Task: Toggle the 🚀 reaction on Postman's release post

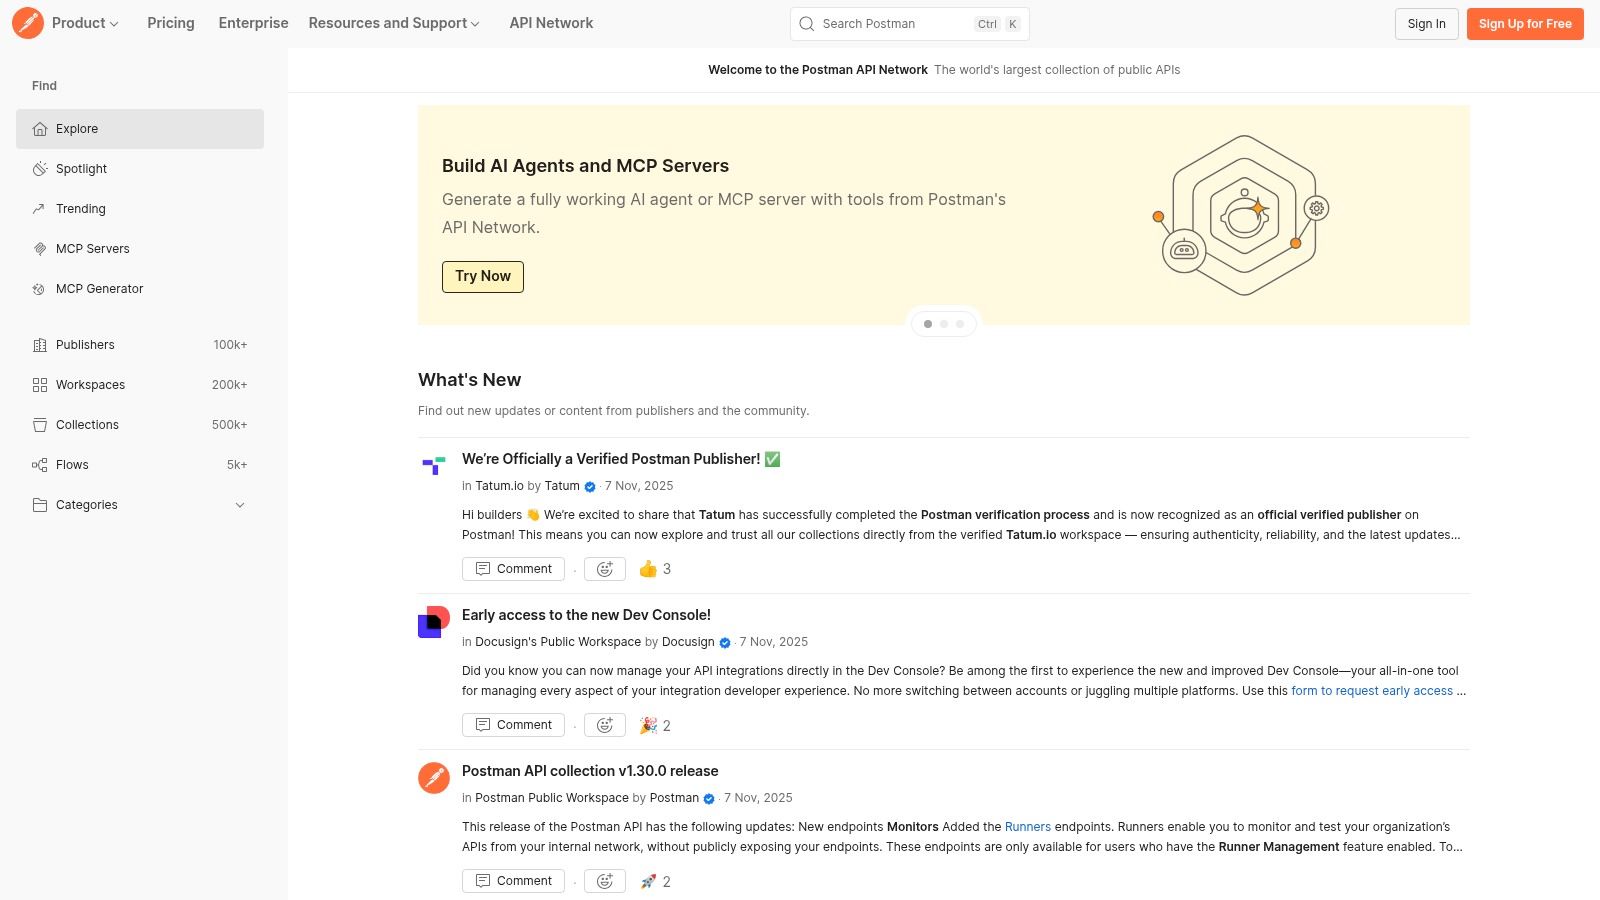Action: coord(654,880)
